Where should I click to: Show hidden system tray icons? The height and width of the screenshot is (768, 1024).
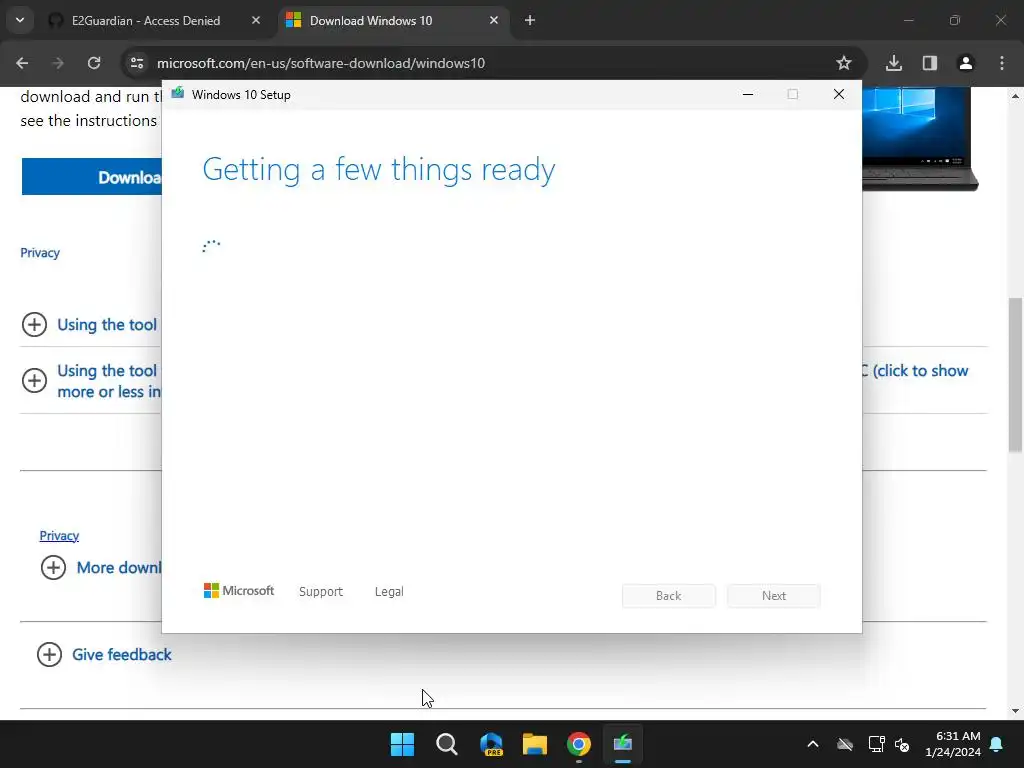click(x=813, y=744)
